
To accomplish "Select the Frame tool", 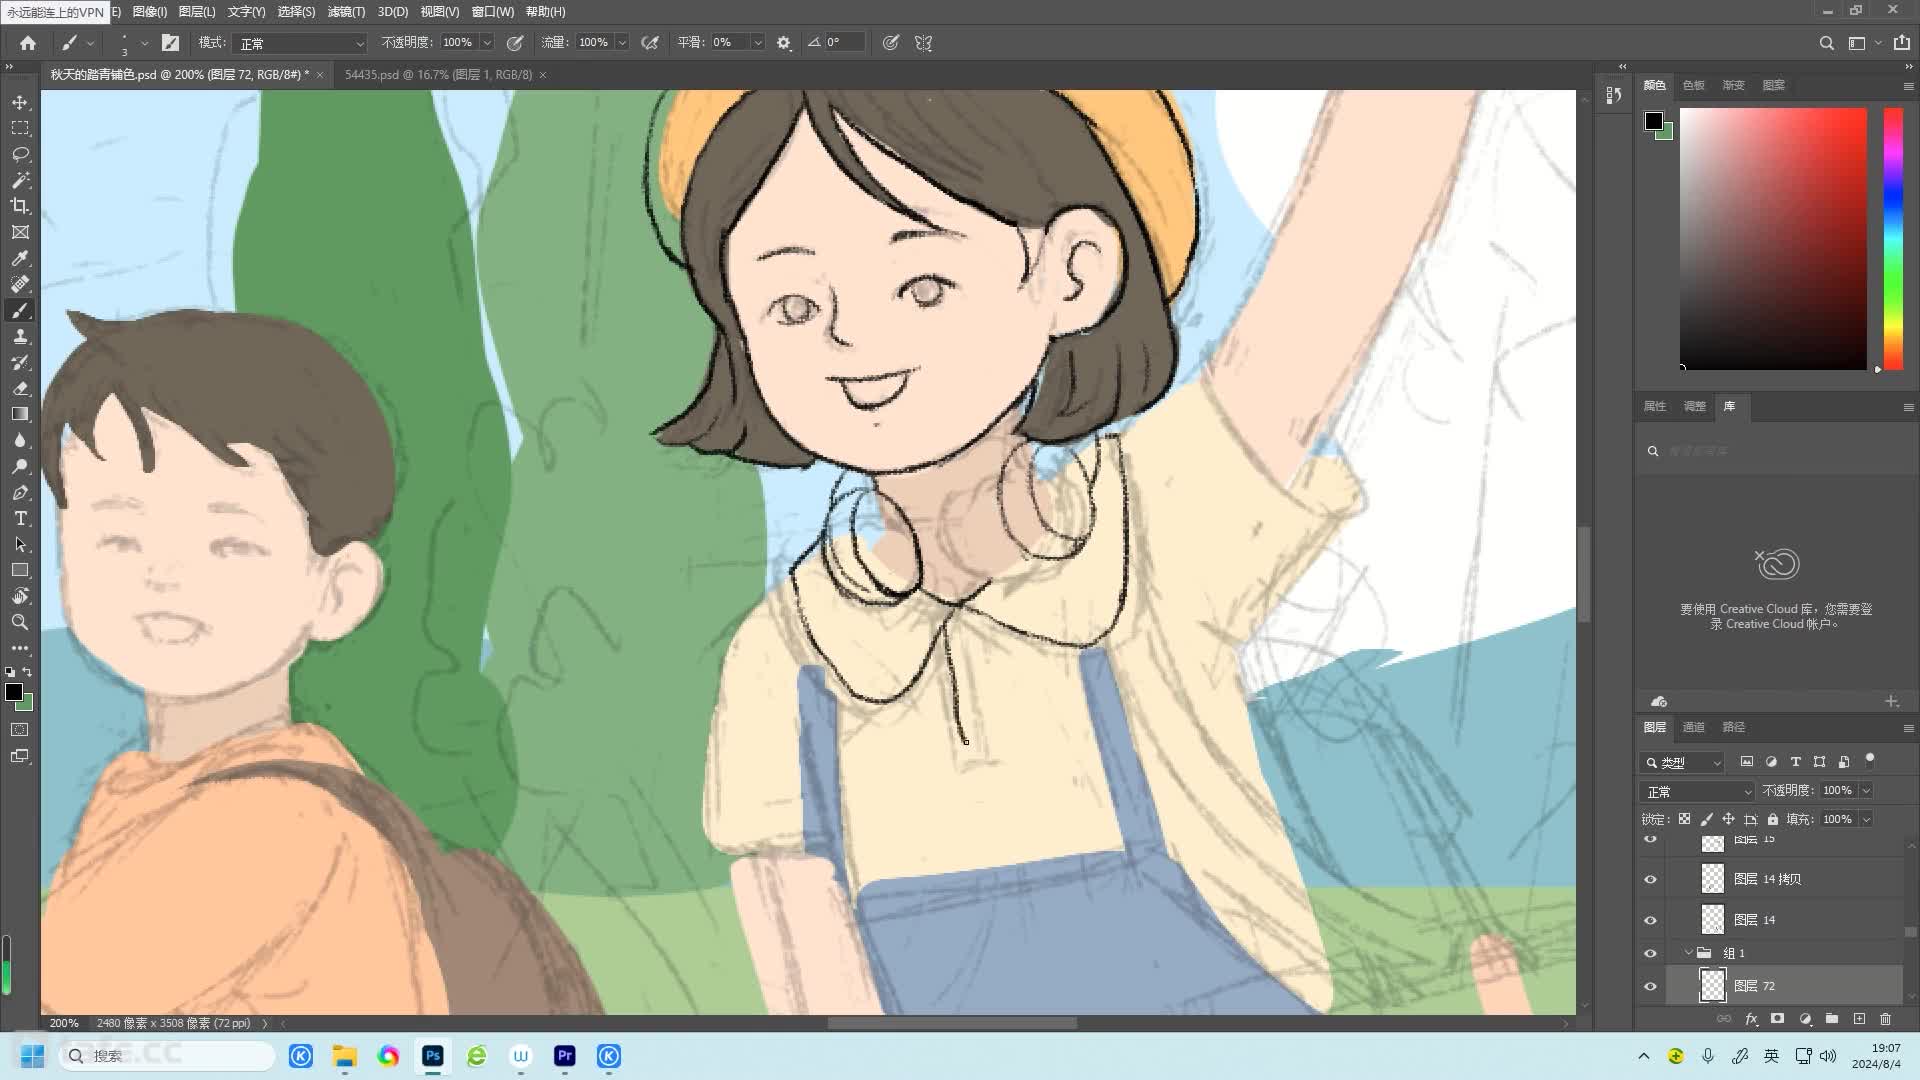I will (20, 232).
